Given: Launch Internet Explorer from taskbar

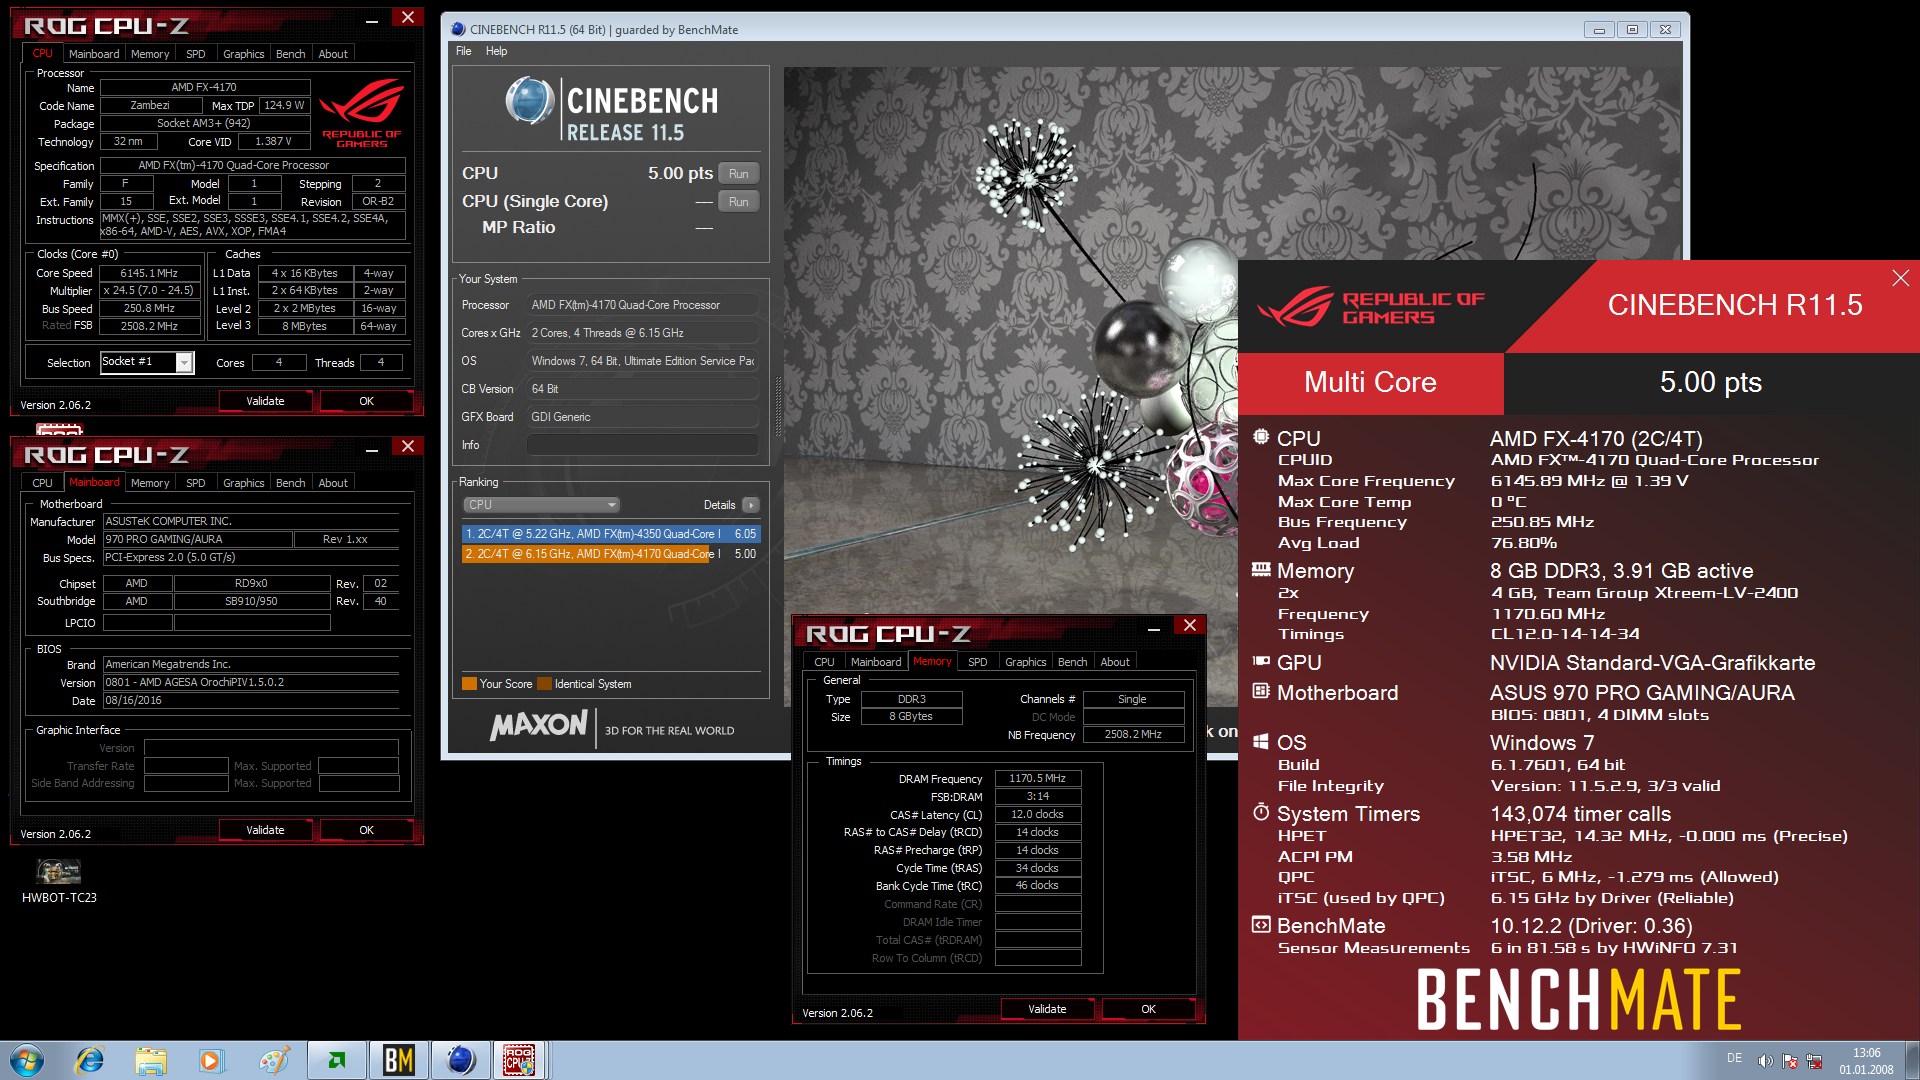Looking at the screenshot, I should click(x=90, y=1060).
